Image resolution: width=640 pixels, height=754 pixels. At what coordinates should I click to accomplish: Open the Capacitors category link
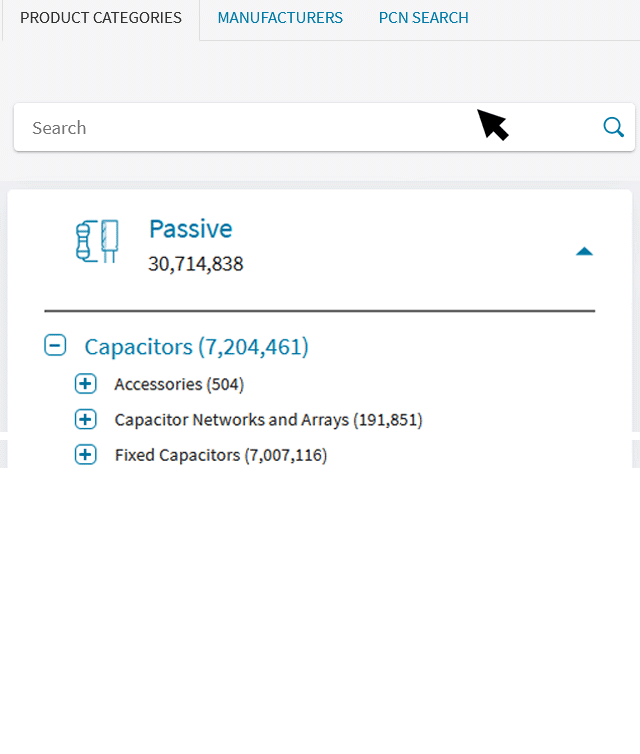tap(138, 347)
